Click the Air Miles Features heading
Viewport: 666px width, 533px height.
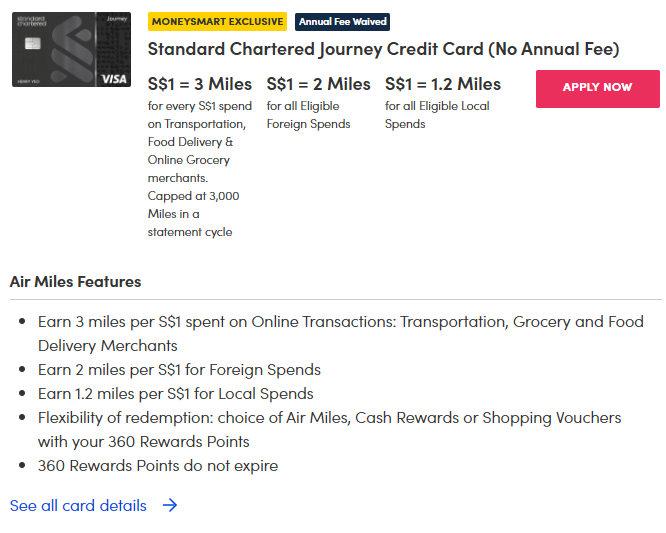coord(75,281)
